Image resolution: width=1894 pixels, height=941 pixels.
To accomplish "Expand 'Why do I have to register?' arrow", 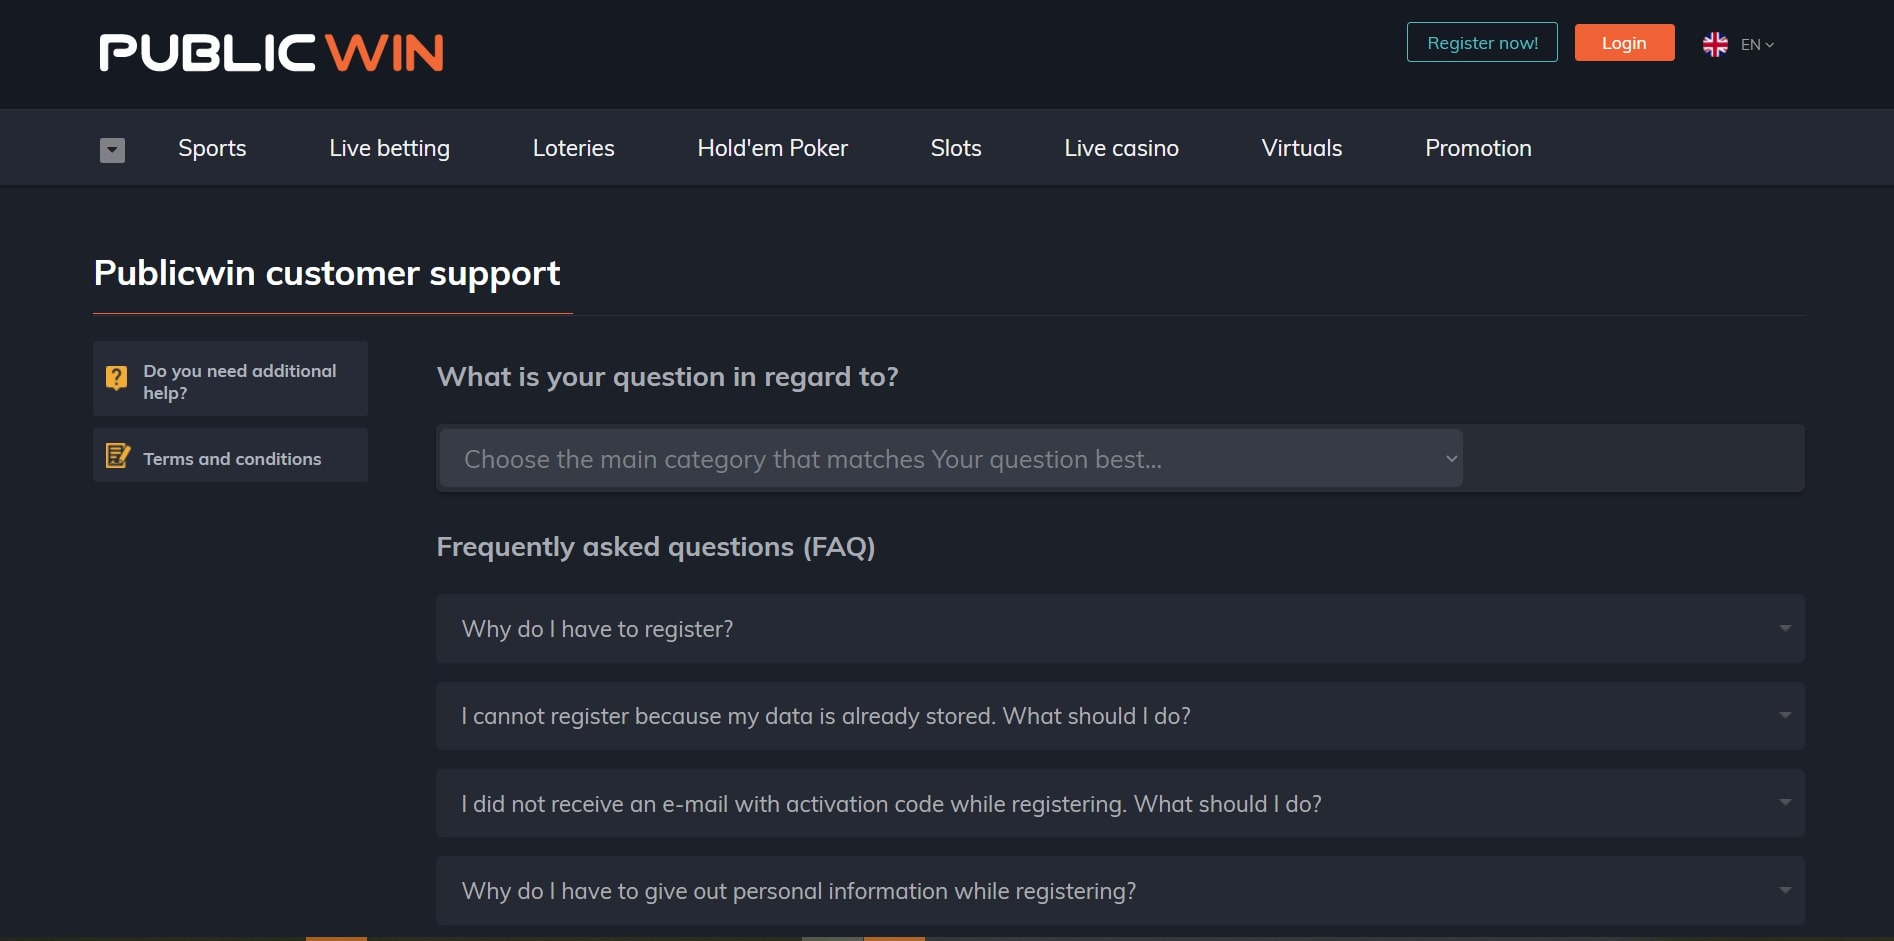I will point(1785,628).
